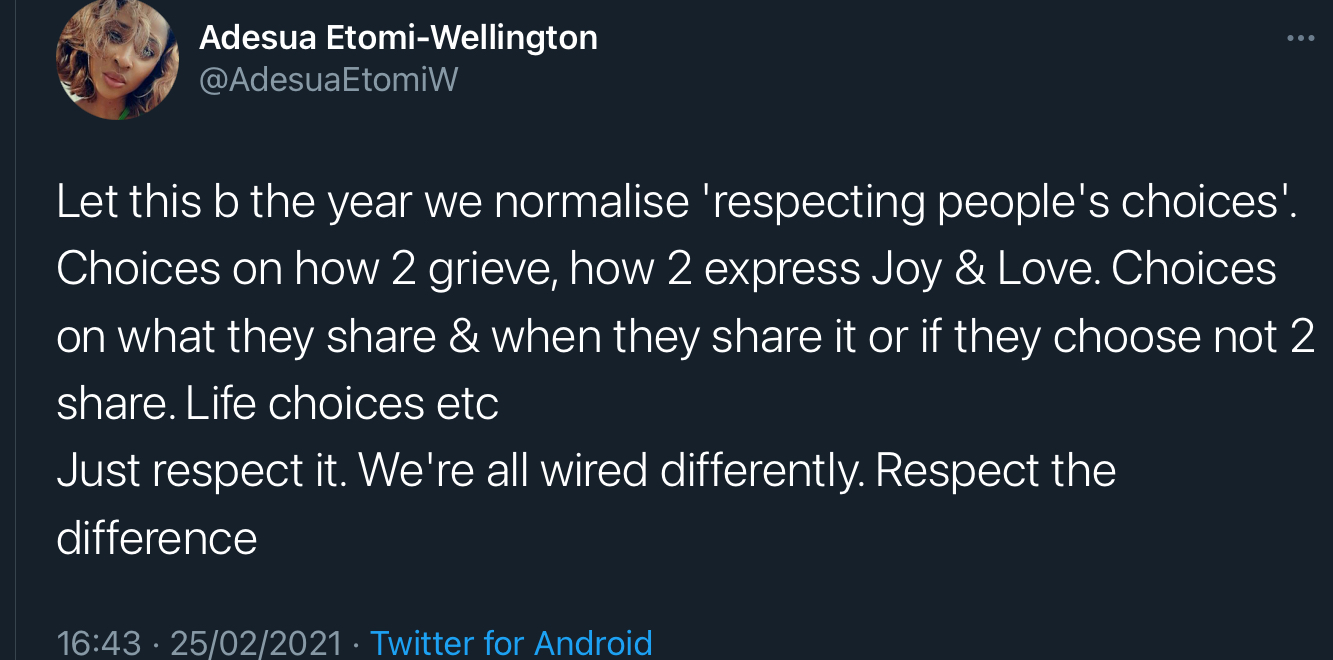Screen dimensions: 1333x660
Task: Click the text "share. Life choices etc"
Action: coord(277,404)
